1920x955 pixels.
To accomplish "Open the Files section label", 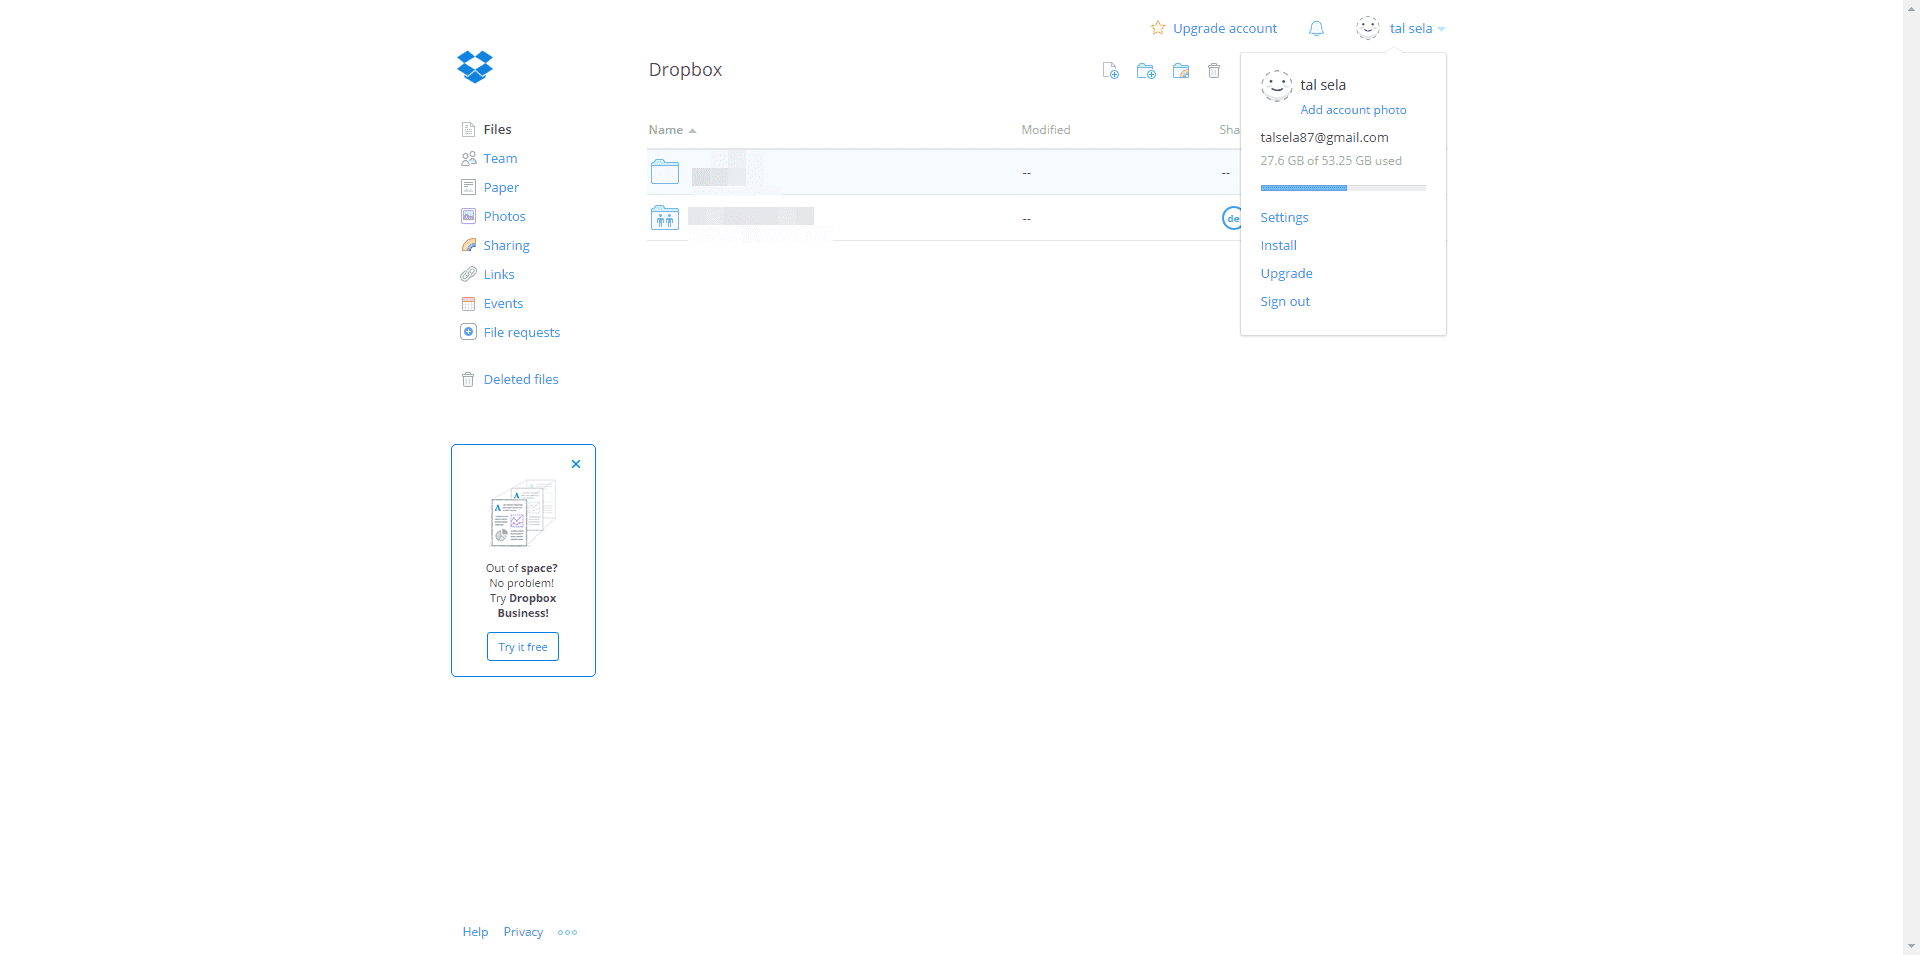I will tap(497, 129).
